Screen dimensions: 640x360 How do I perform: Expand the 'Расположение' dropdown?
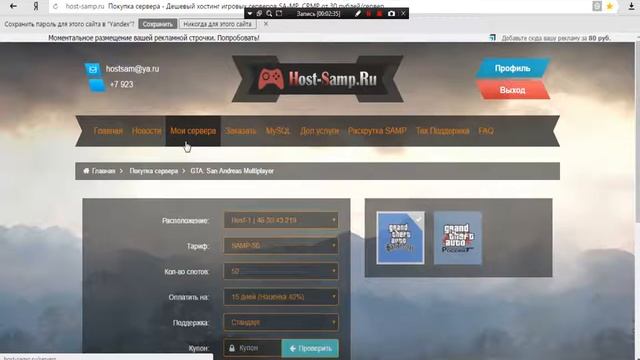click(x=281, y=220)
